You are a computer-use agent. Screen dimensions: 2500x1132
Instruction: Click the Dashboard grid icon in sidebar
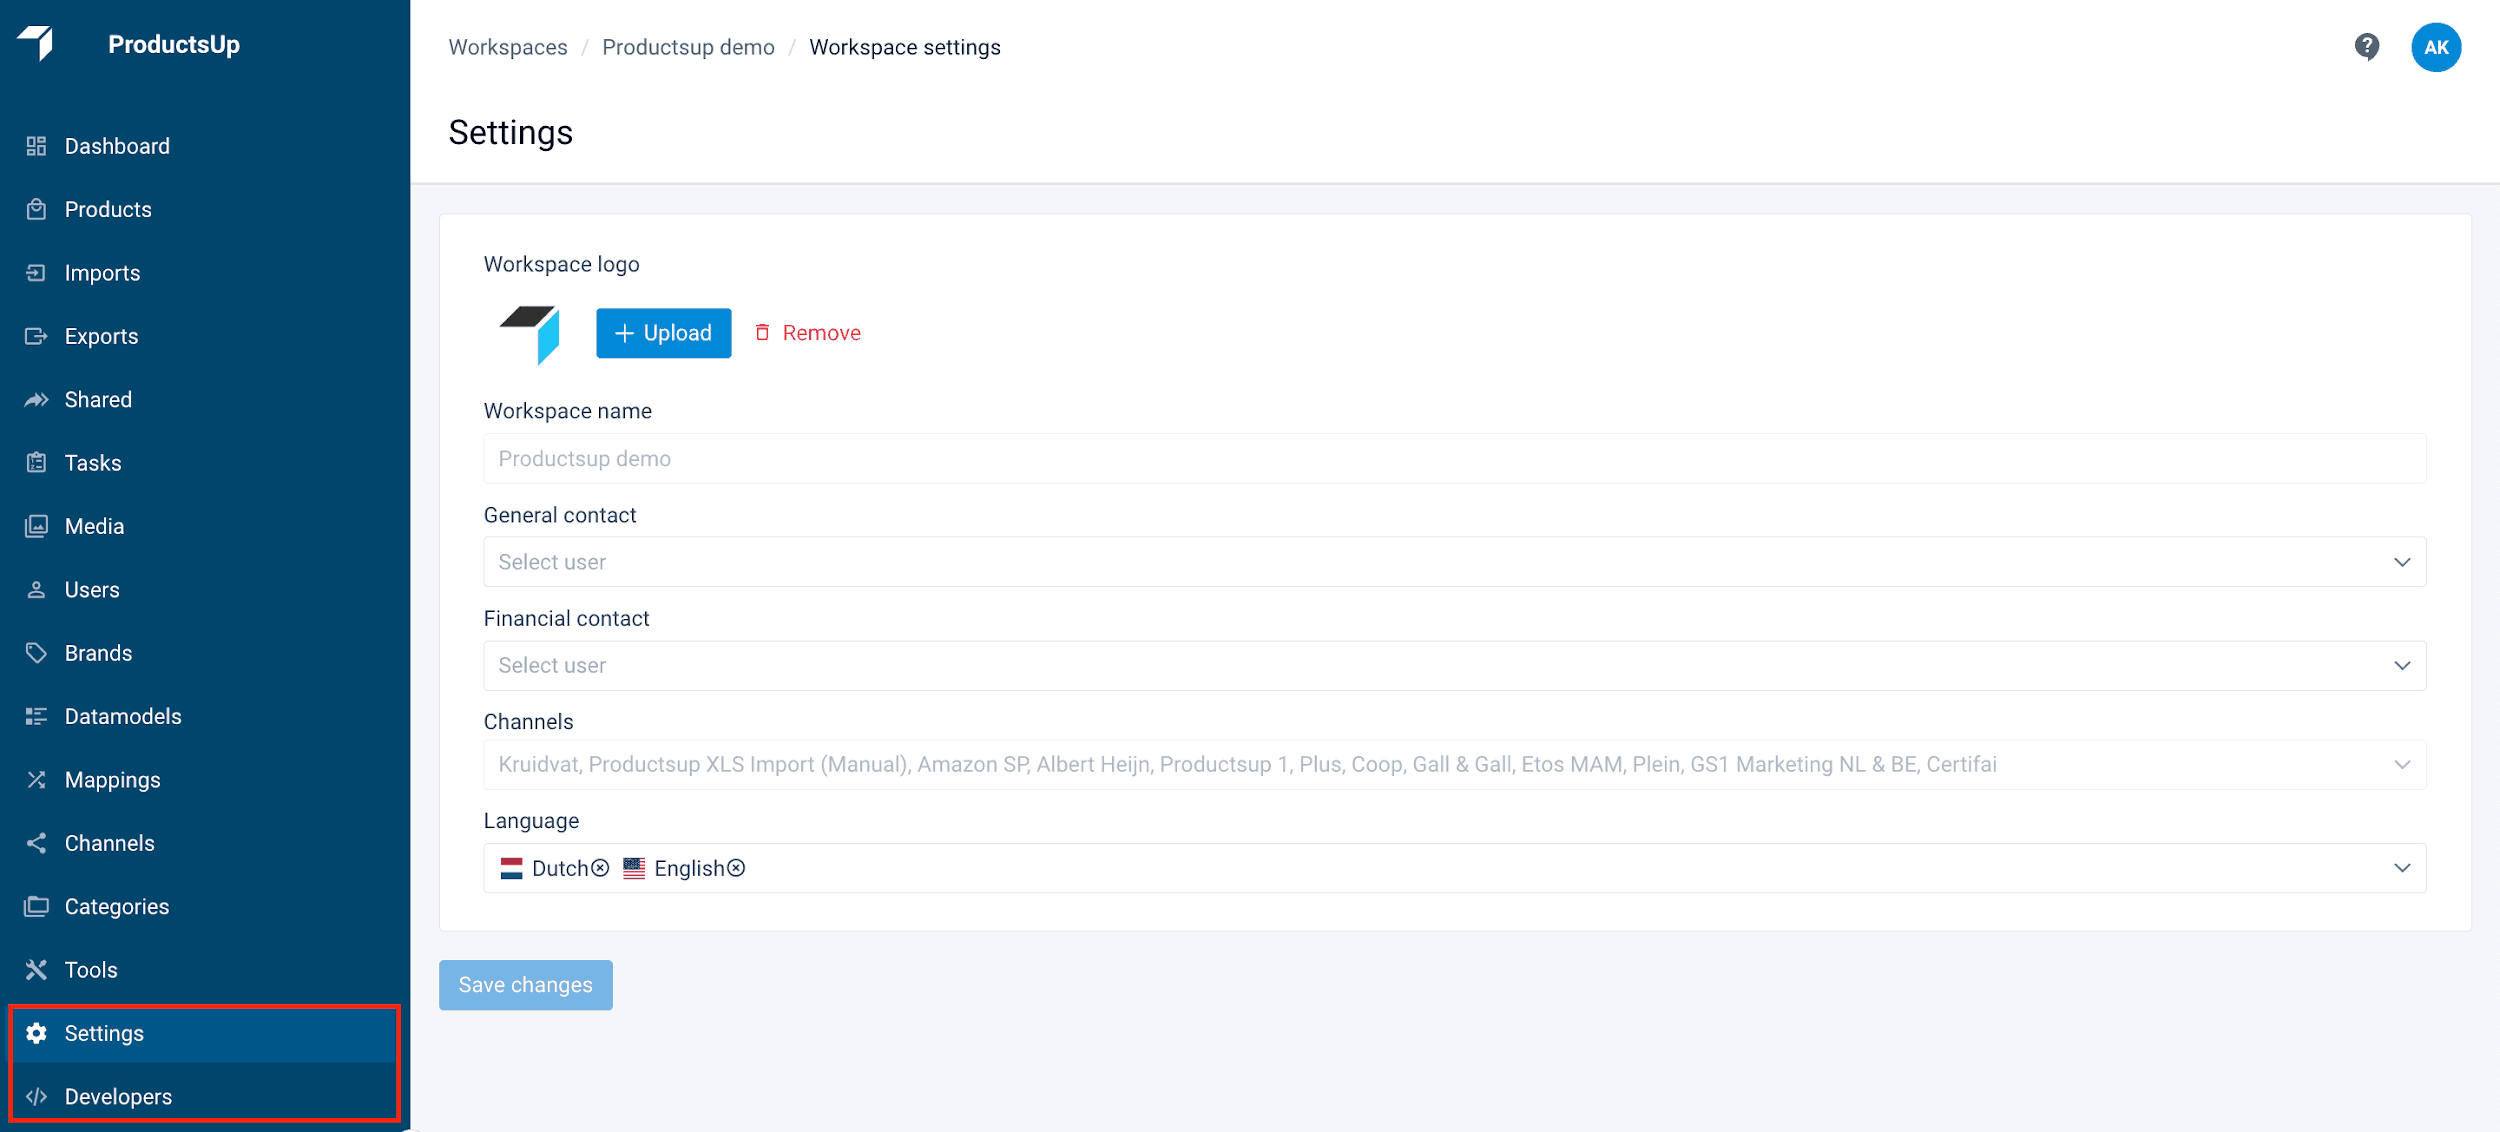(x=37, y=146)
